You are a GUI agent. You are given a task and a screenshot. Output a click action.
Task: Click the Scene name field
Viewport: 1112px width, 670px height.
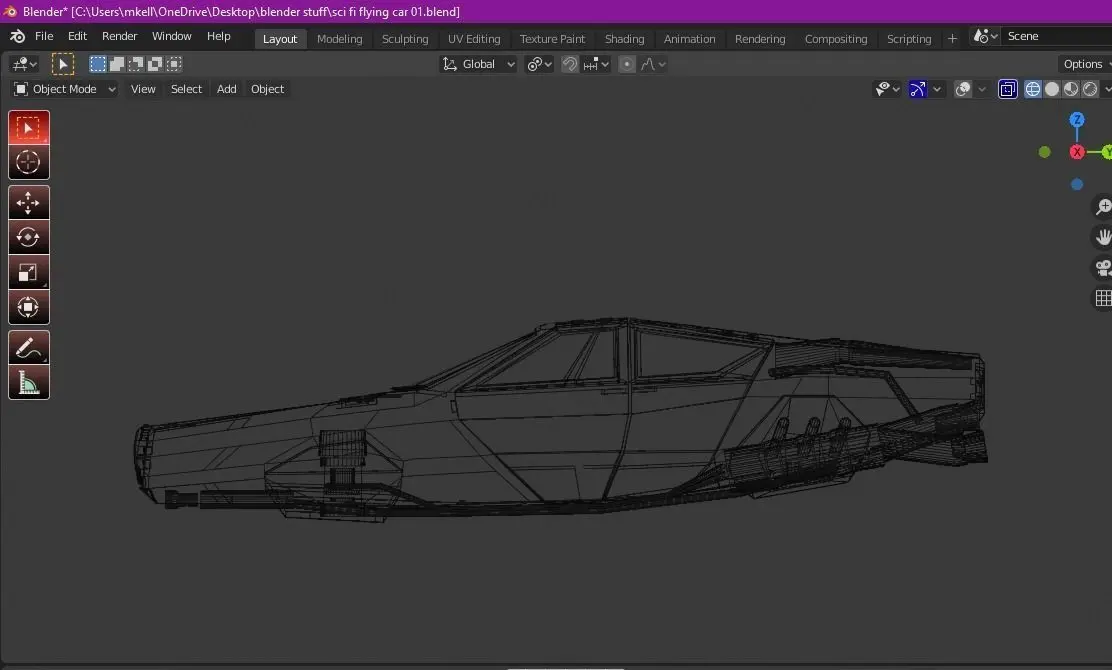1057,36
